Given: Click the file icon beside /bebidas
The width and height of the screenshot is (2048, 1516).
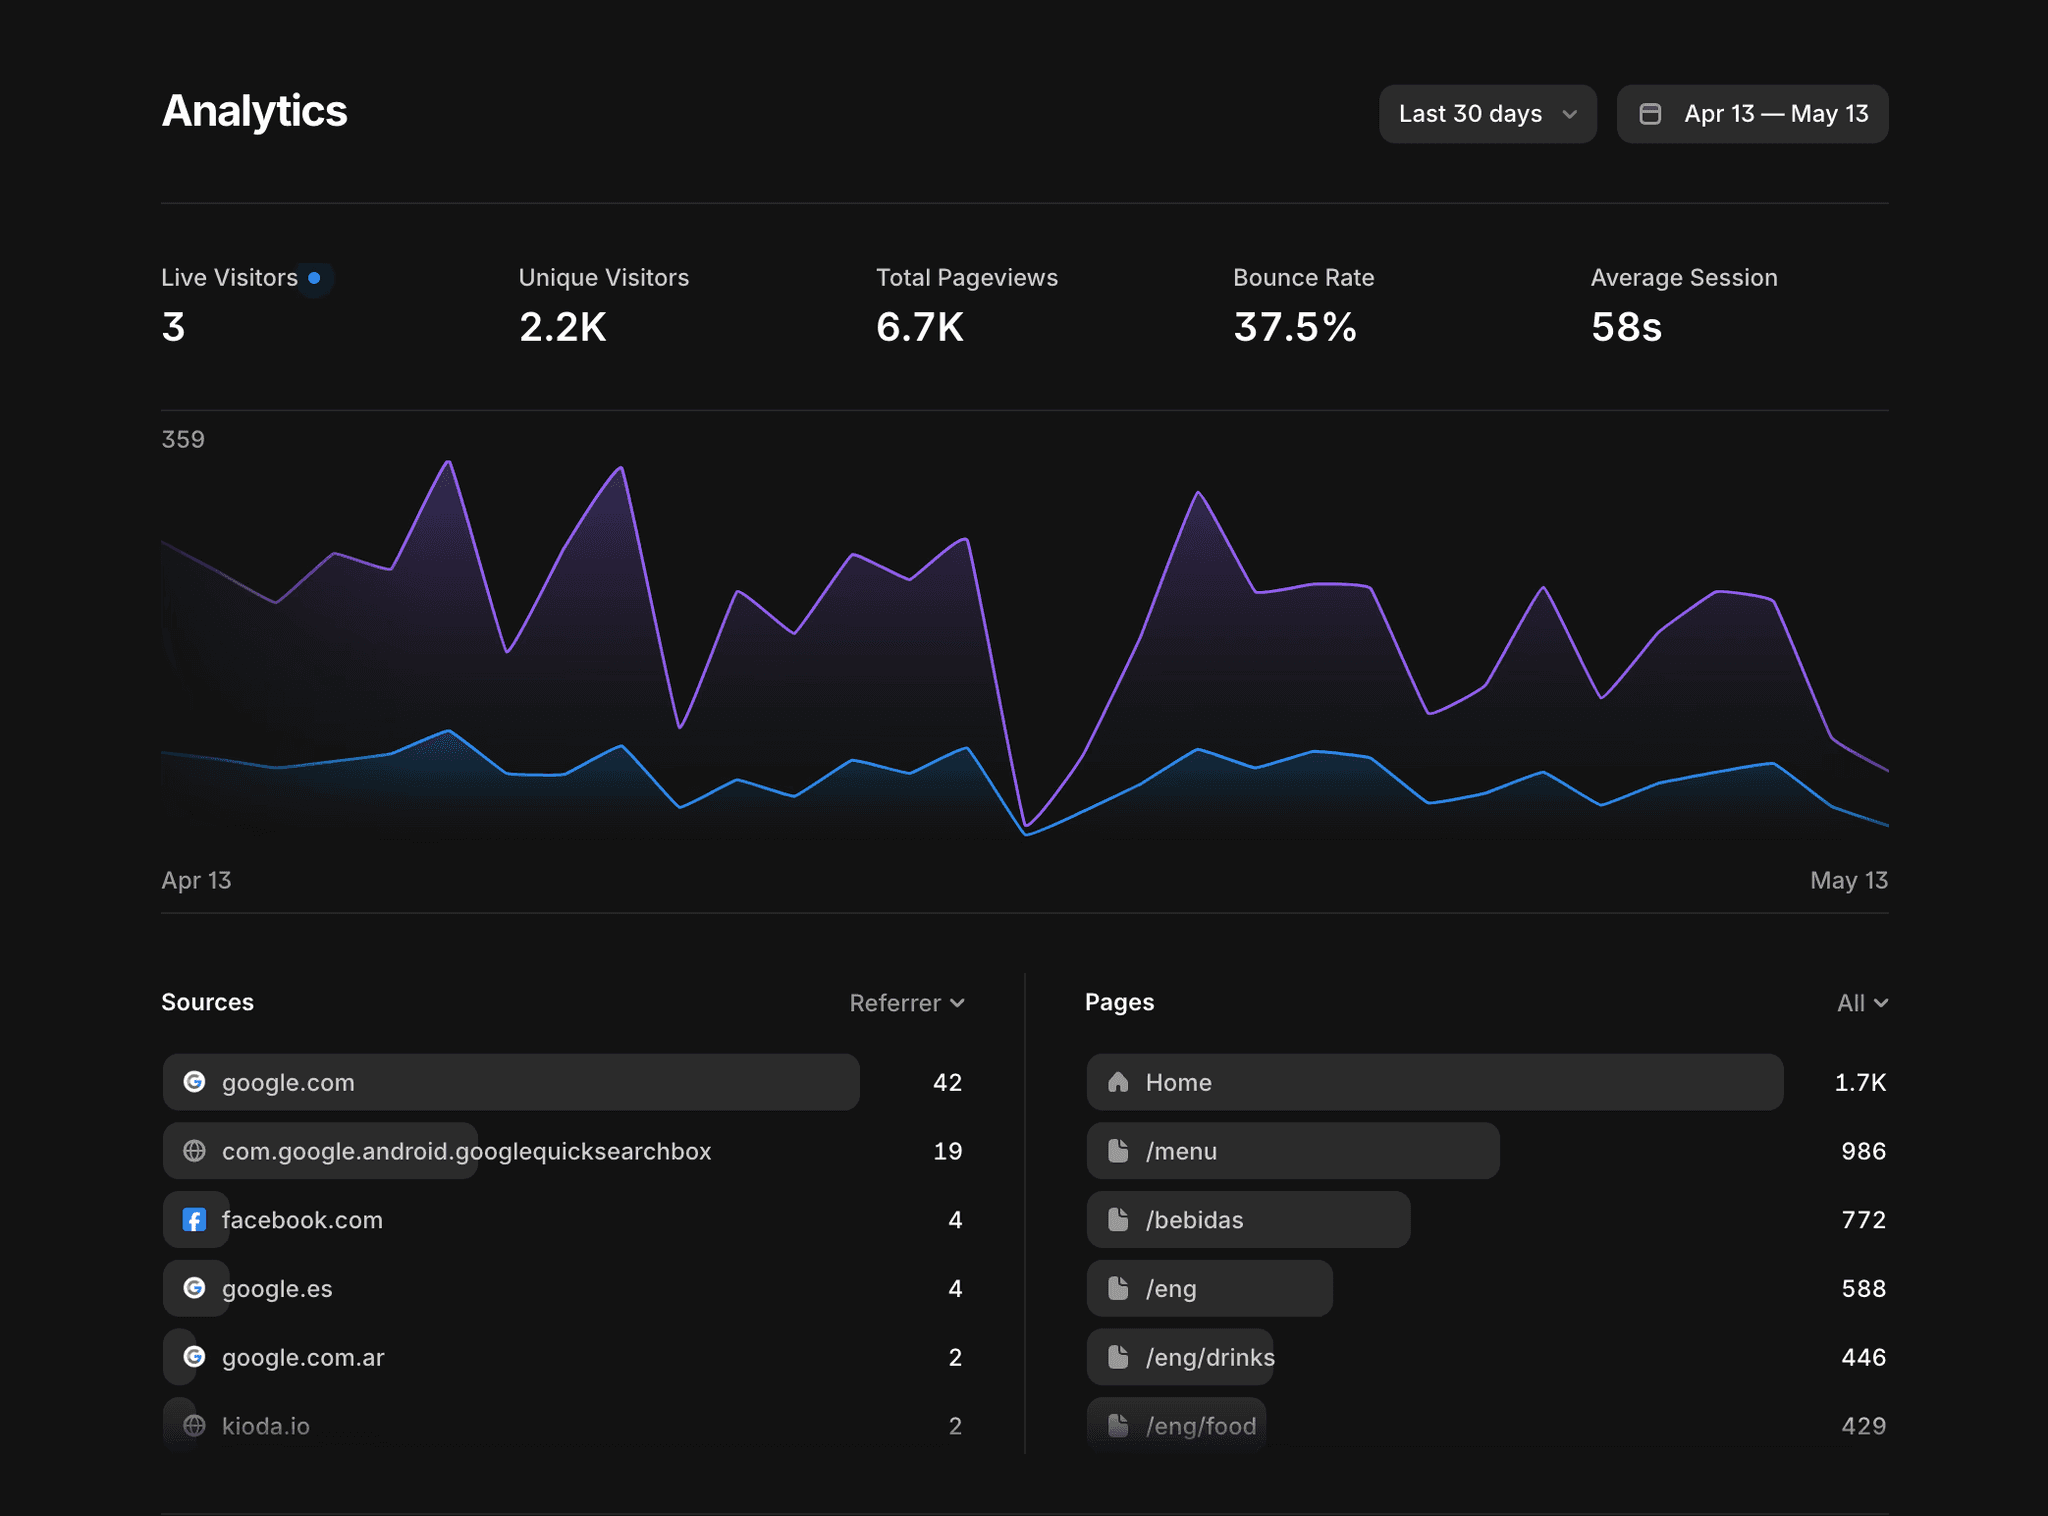Looking at the screenshot, I should coord(1118,1220).
